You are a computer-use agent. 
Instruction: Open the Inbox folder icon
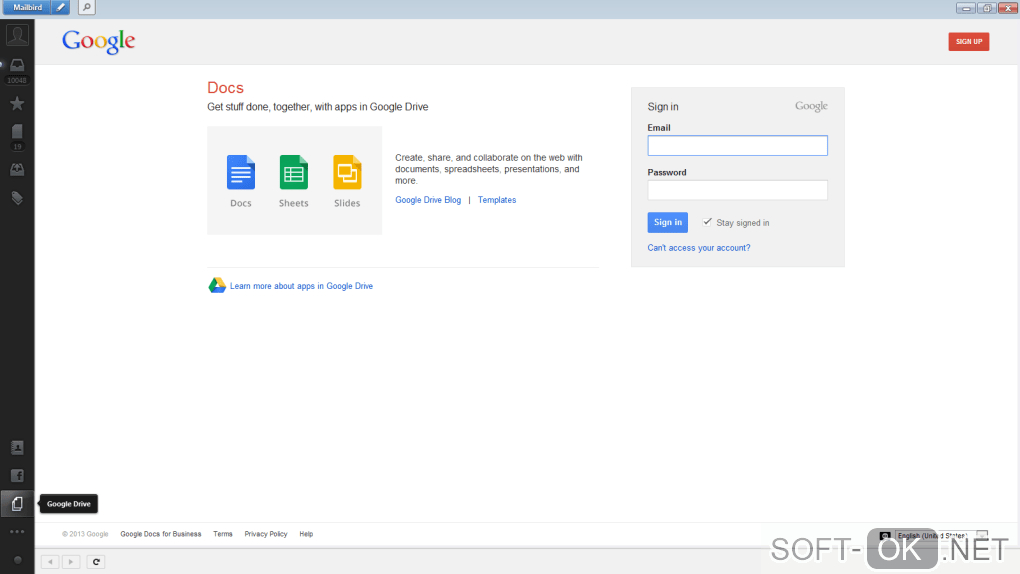pyautogui.click(x=18, y=65)
